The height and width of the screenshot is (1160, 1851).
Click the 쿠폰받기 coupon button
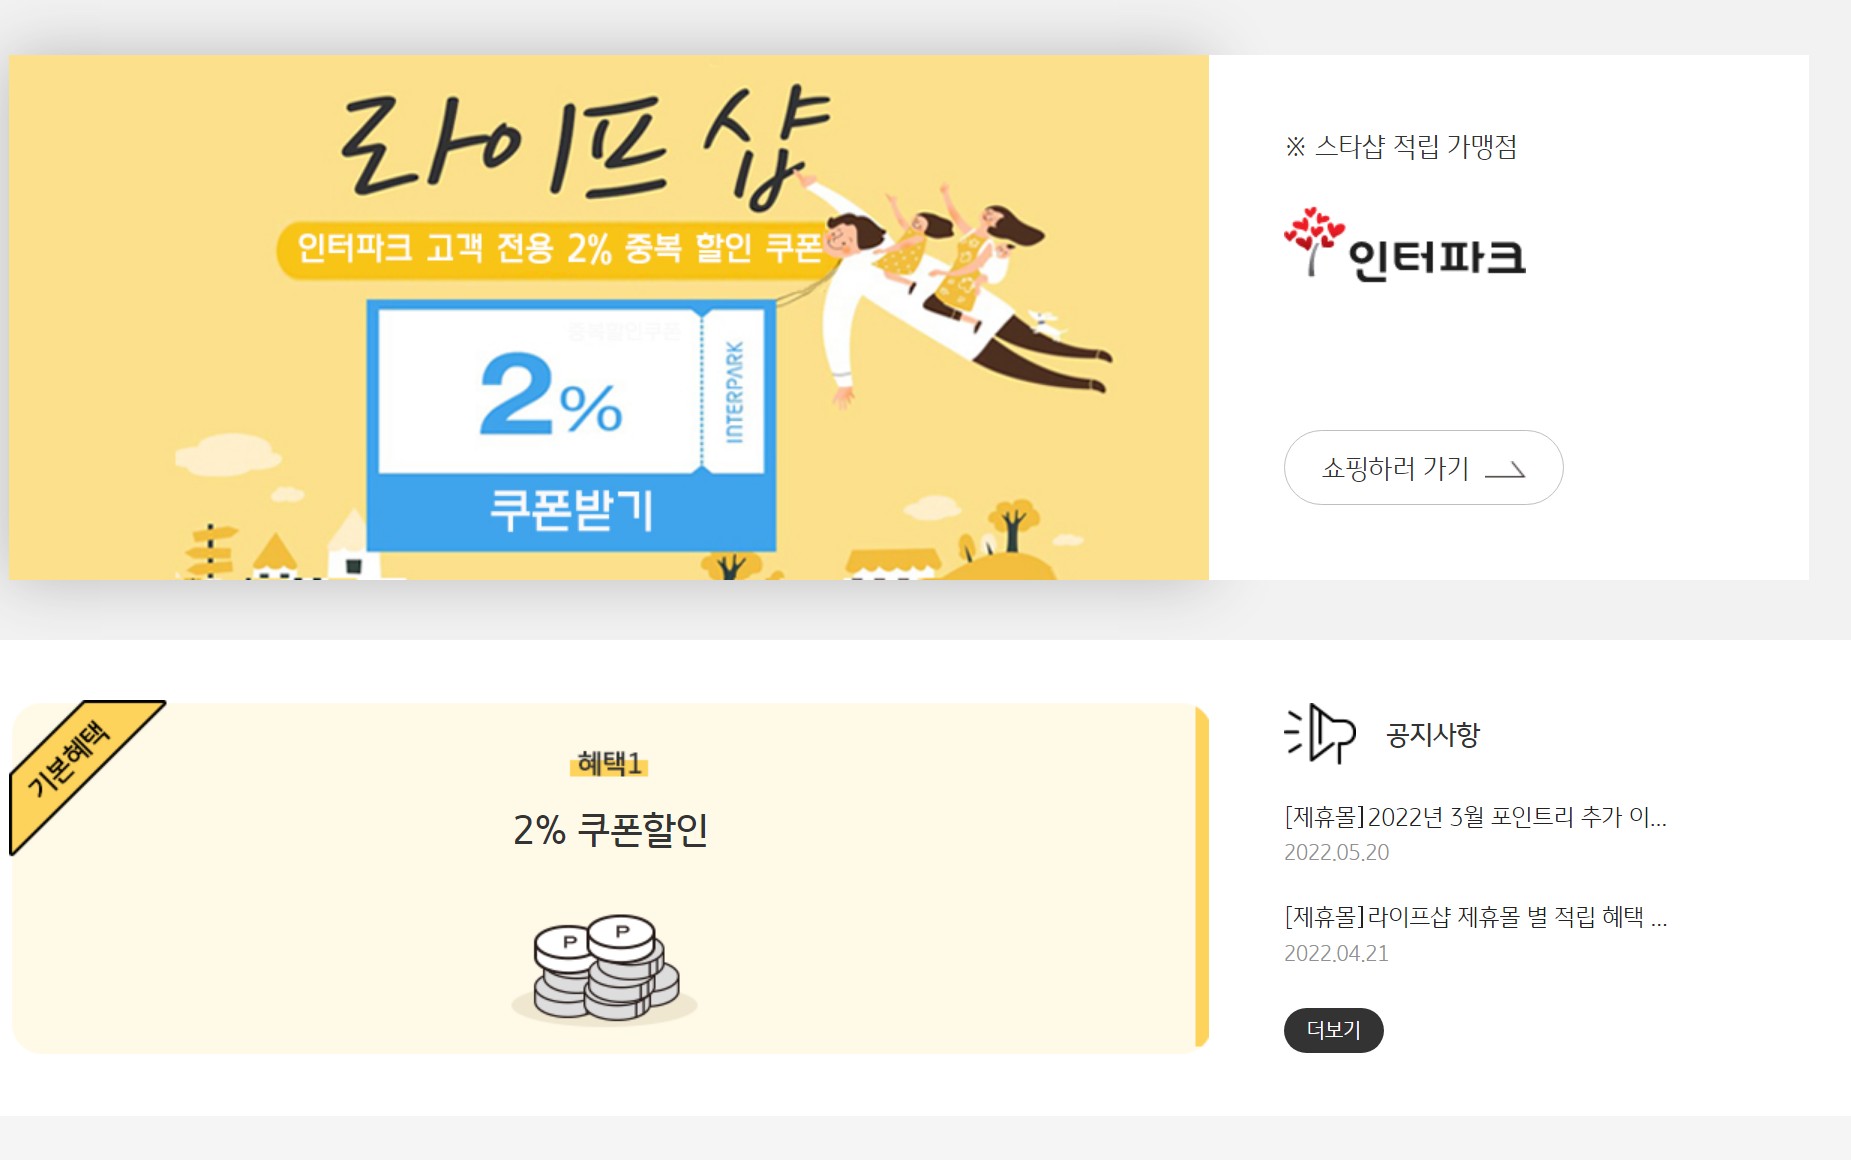572,510
